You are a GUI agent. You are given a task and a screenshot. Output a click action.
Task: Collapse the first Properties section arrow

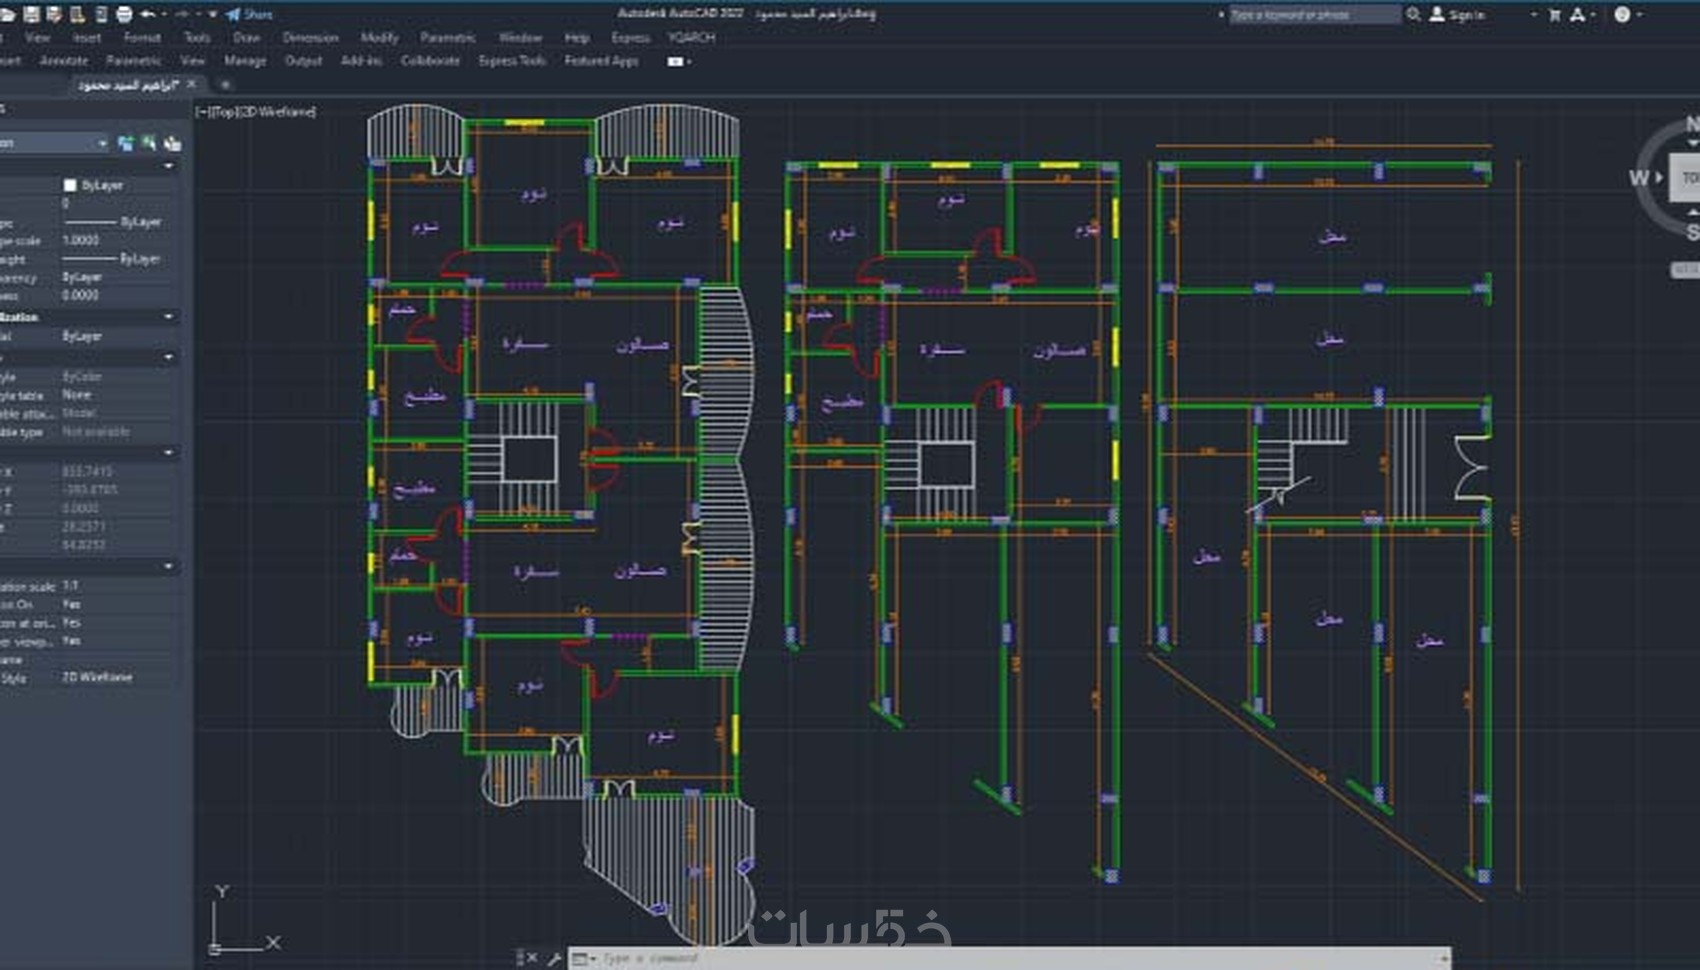(x=168, y=166)
